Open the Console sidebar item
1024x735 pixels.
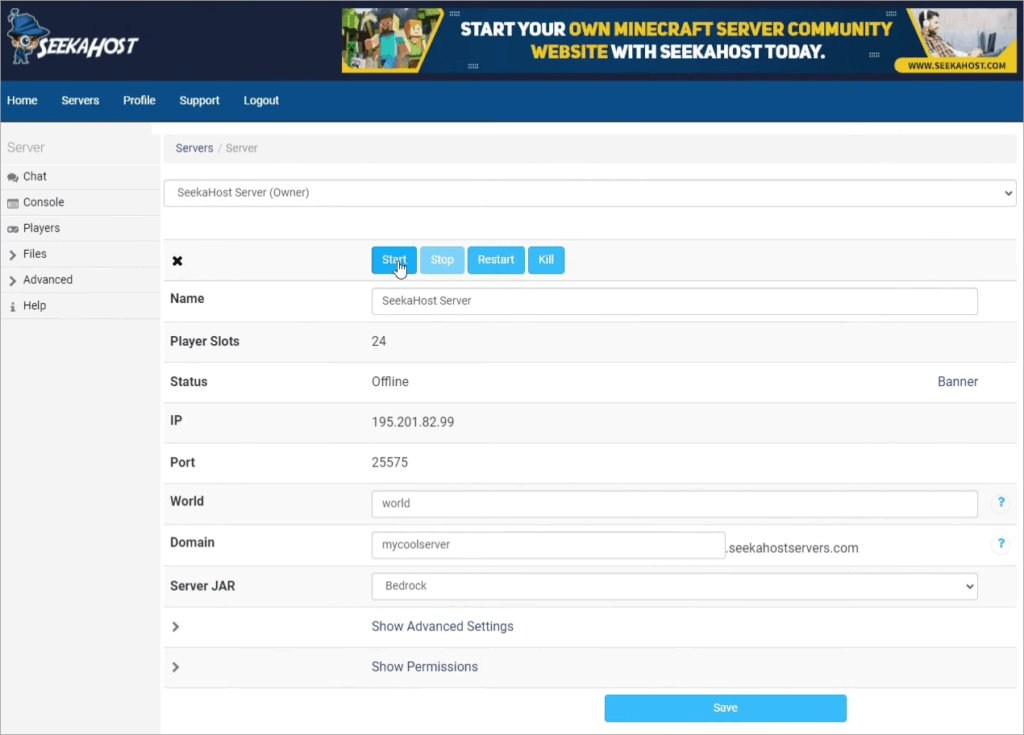tap(43, 202)
